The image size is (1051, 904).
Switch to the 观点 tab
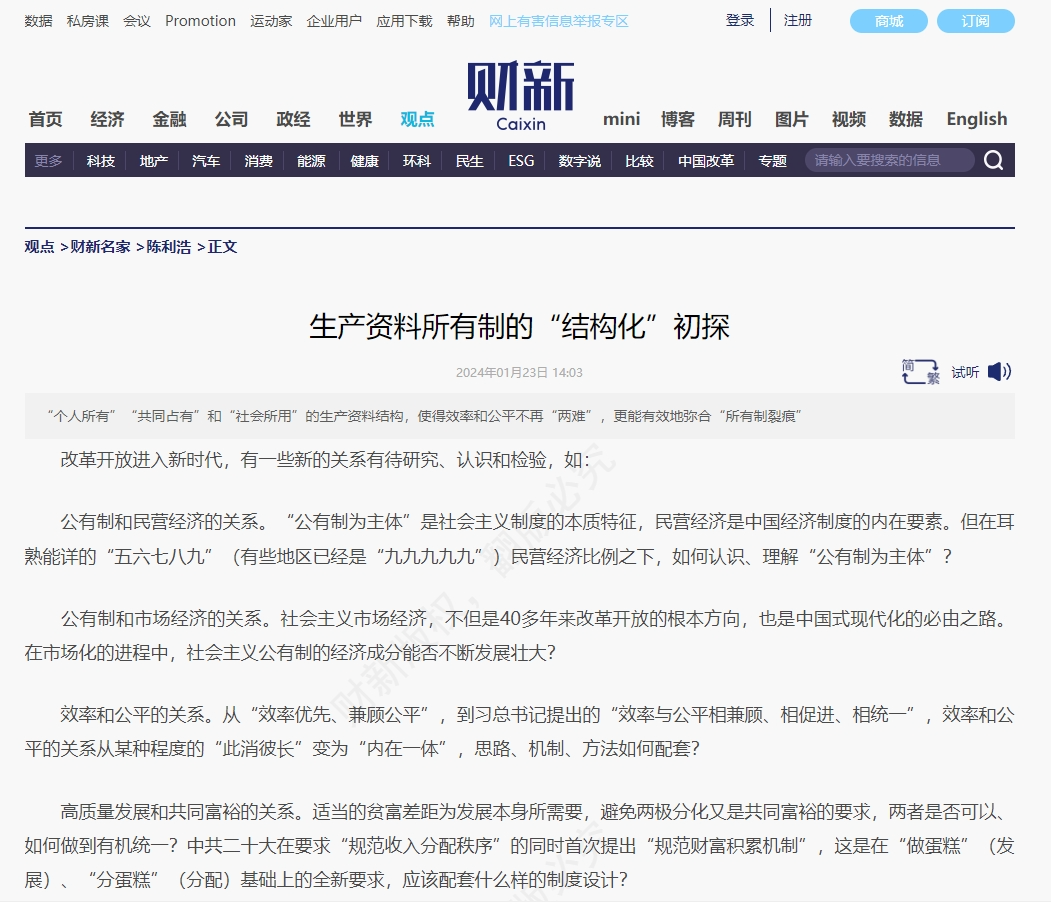pos(418,118)
